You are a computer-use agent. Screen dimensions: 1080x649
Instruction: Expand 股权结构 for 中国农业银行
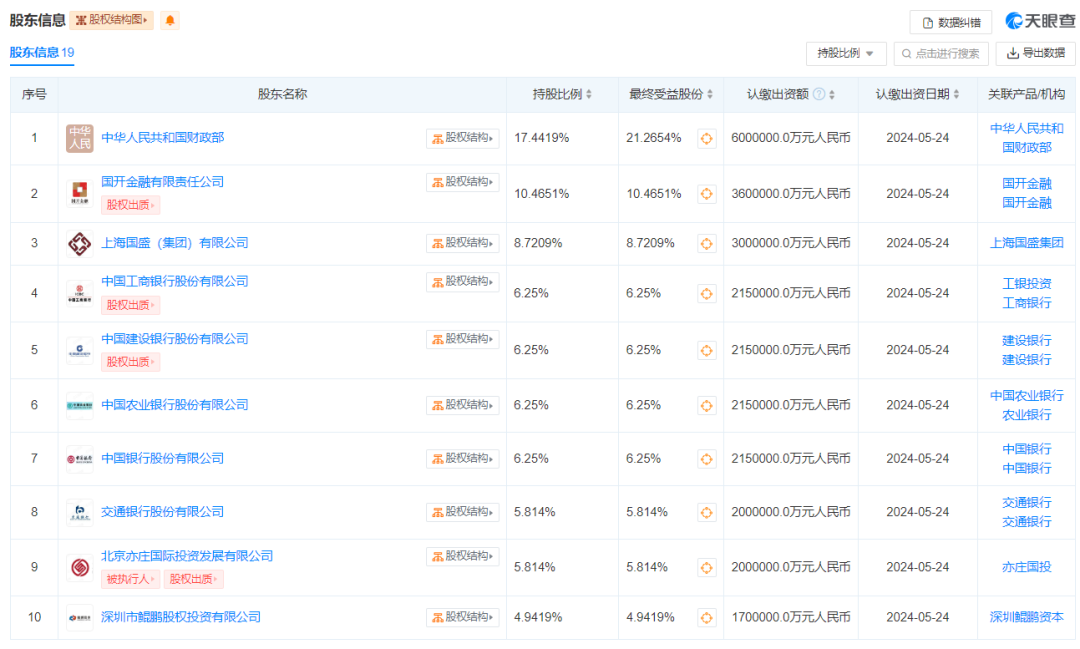pos(462,405)
